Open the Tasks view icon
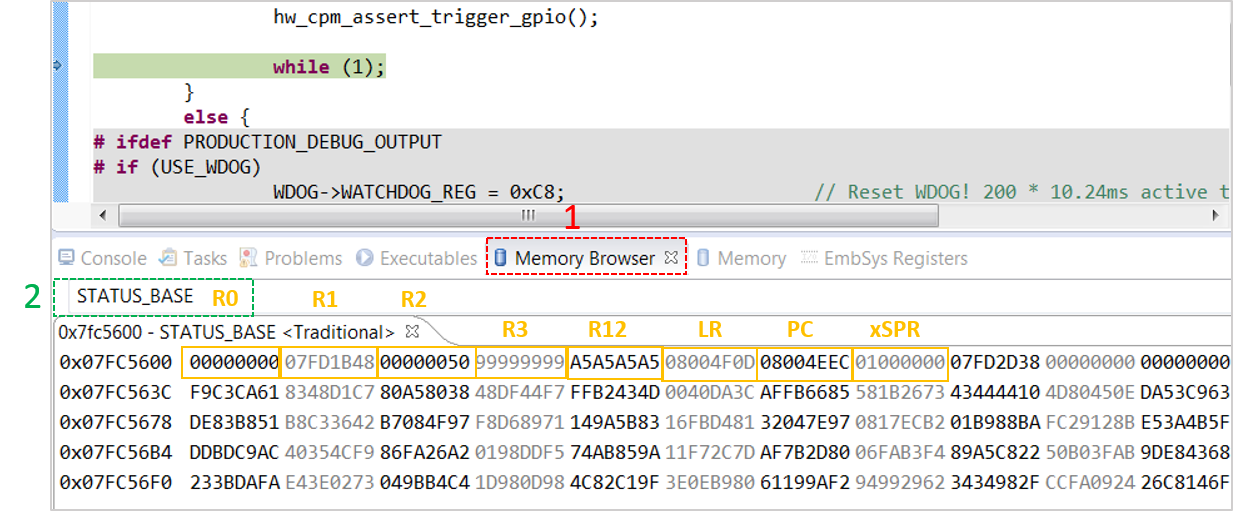 coord(168,258)
